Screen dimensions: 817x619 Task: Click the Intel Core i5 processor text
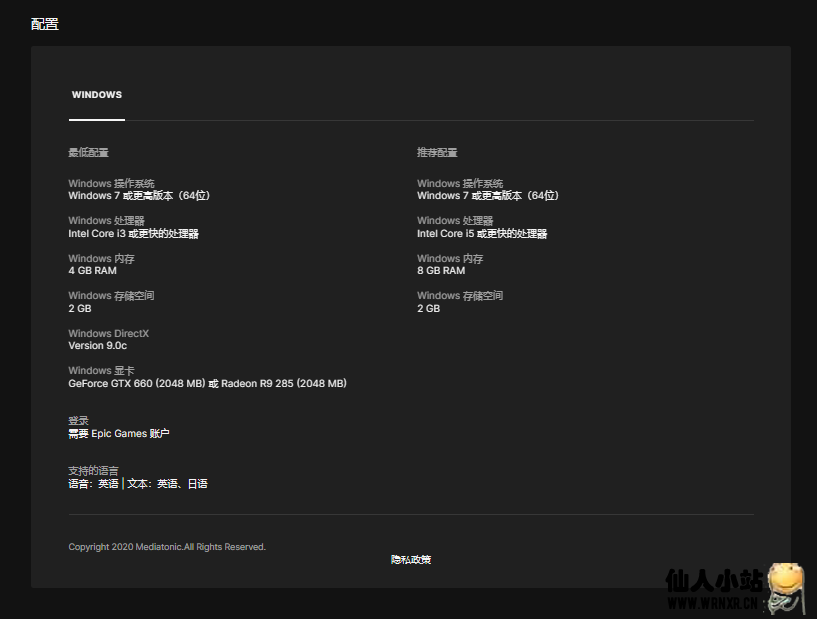click(x=482, y=234)
